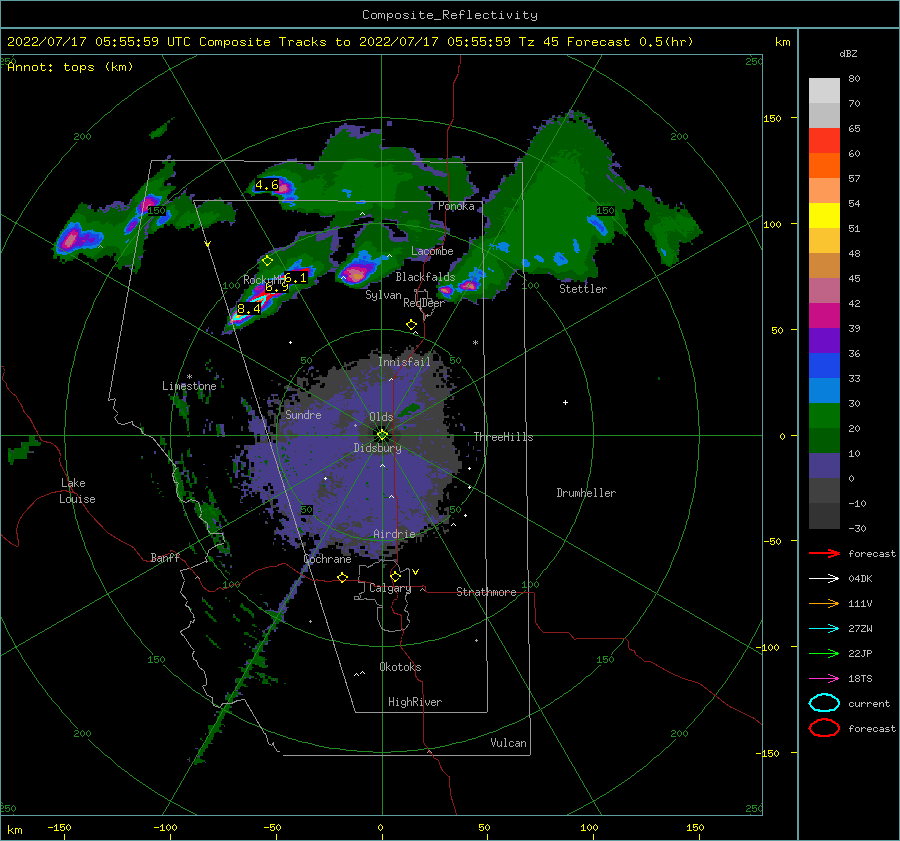Click the Lacombe town label

tap(432, 251)
